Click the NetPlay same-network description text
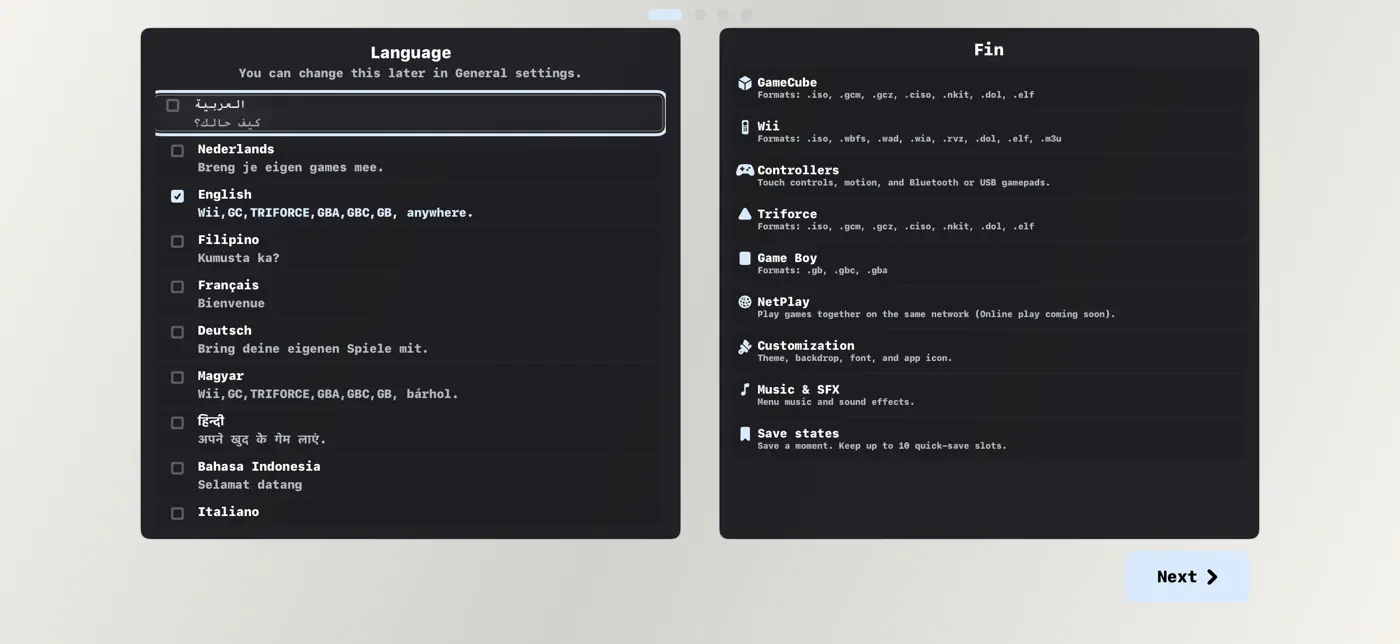This screenshot has height=644, width=1400. pyautogui.click(x=936, y=314)
